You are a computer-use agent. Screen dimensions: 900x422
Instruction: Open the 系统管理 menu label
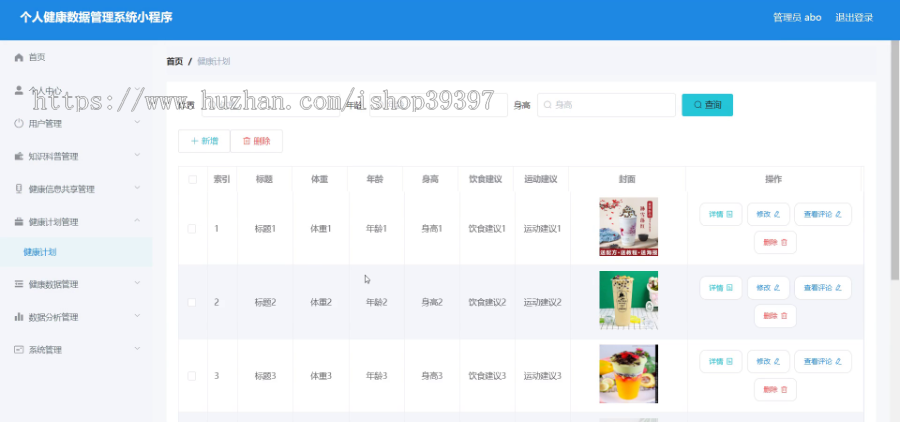pos(45,350)
